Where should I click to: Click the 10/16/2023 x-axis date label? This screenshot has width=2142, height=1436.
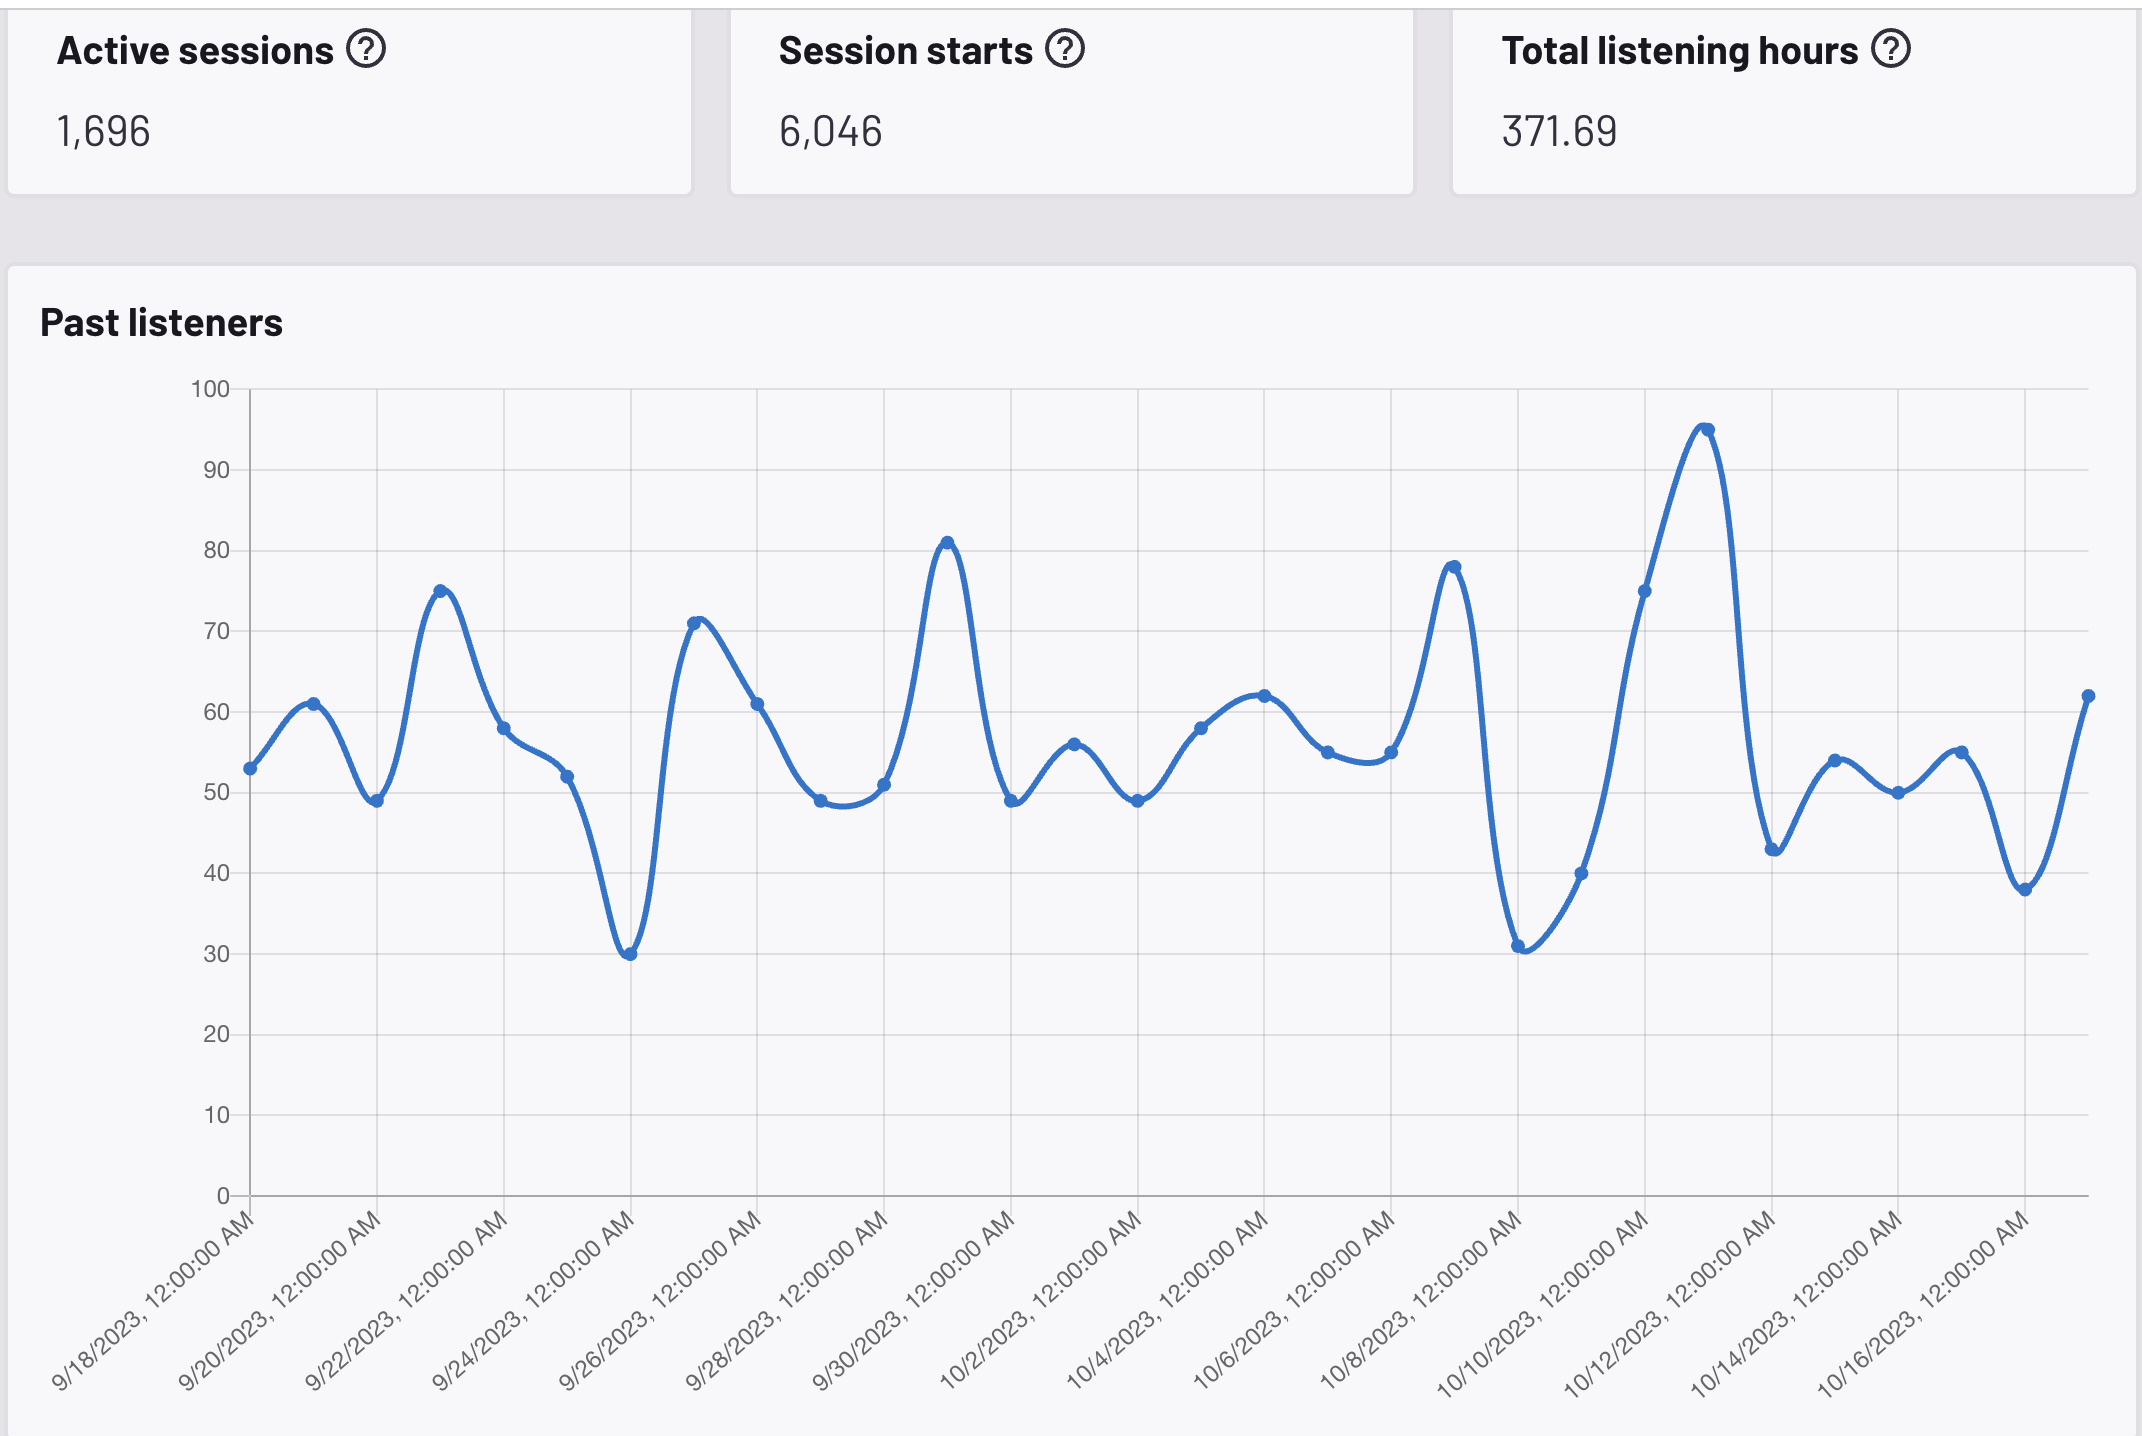[1922, 1302]
